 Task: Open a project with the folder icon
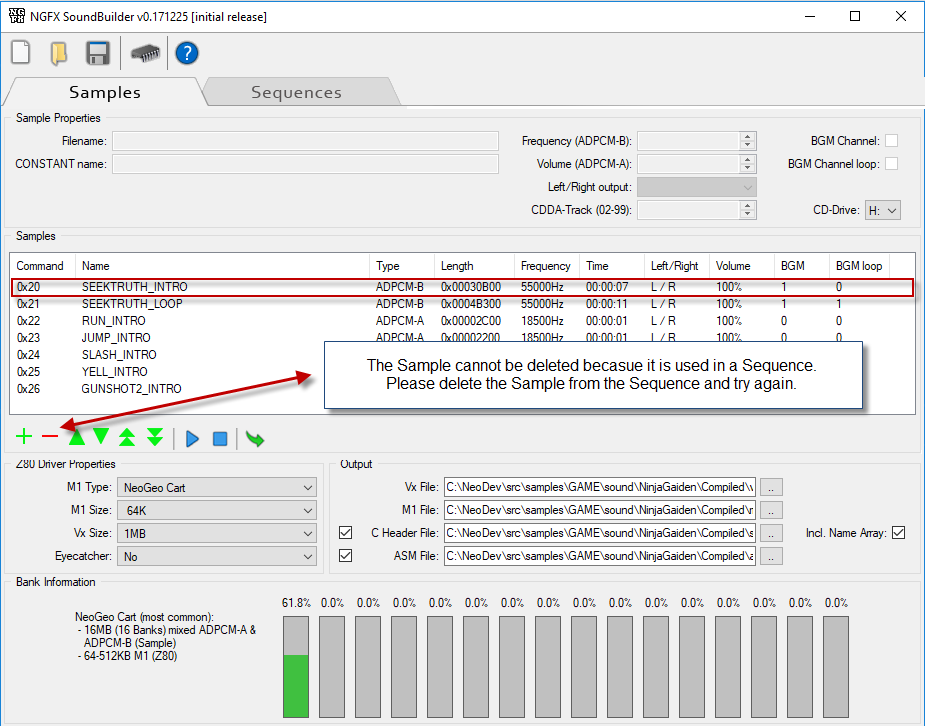[x=59, y=53]
